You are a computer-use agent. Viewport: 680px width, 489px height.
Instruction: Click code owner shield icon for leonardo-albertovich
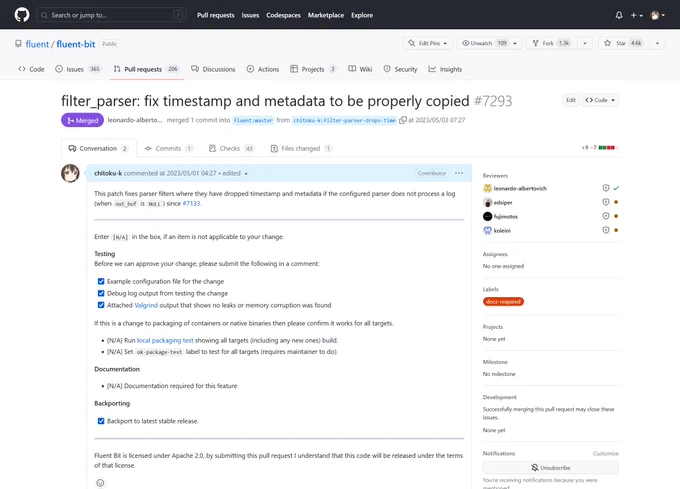[x=606, y=188]
